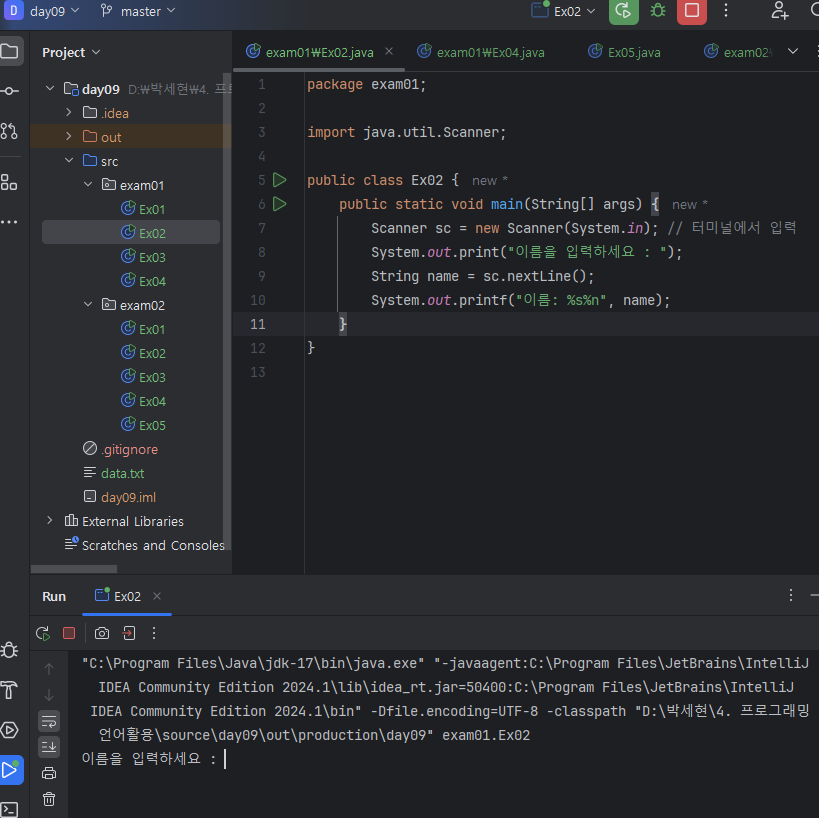
Task: Click the project tree vertical scrollbar
Action: coord(227,310)
